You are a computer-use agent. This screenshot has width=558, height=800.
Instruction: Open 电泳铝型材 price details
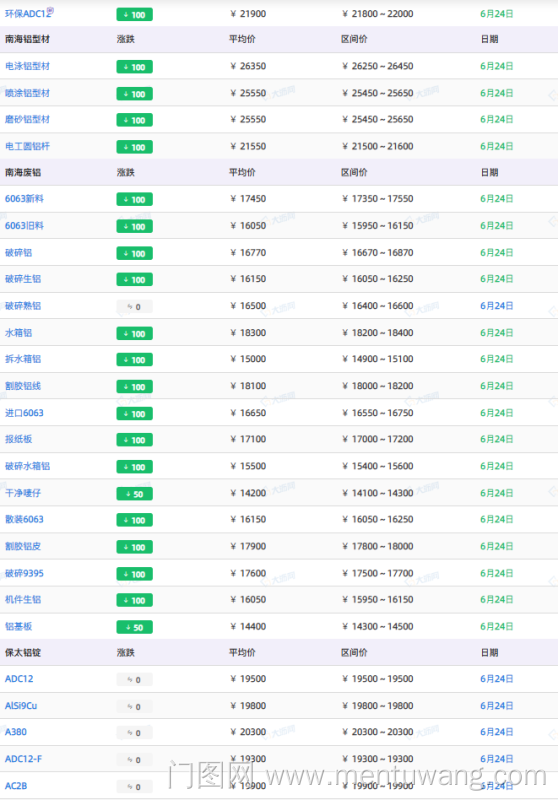[x=28, y=66]
